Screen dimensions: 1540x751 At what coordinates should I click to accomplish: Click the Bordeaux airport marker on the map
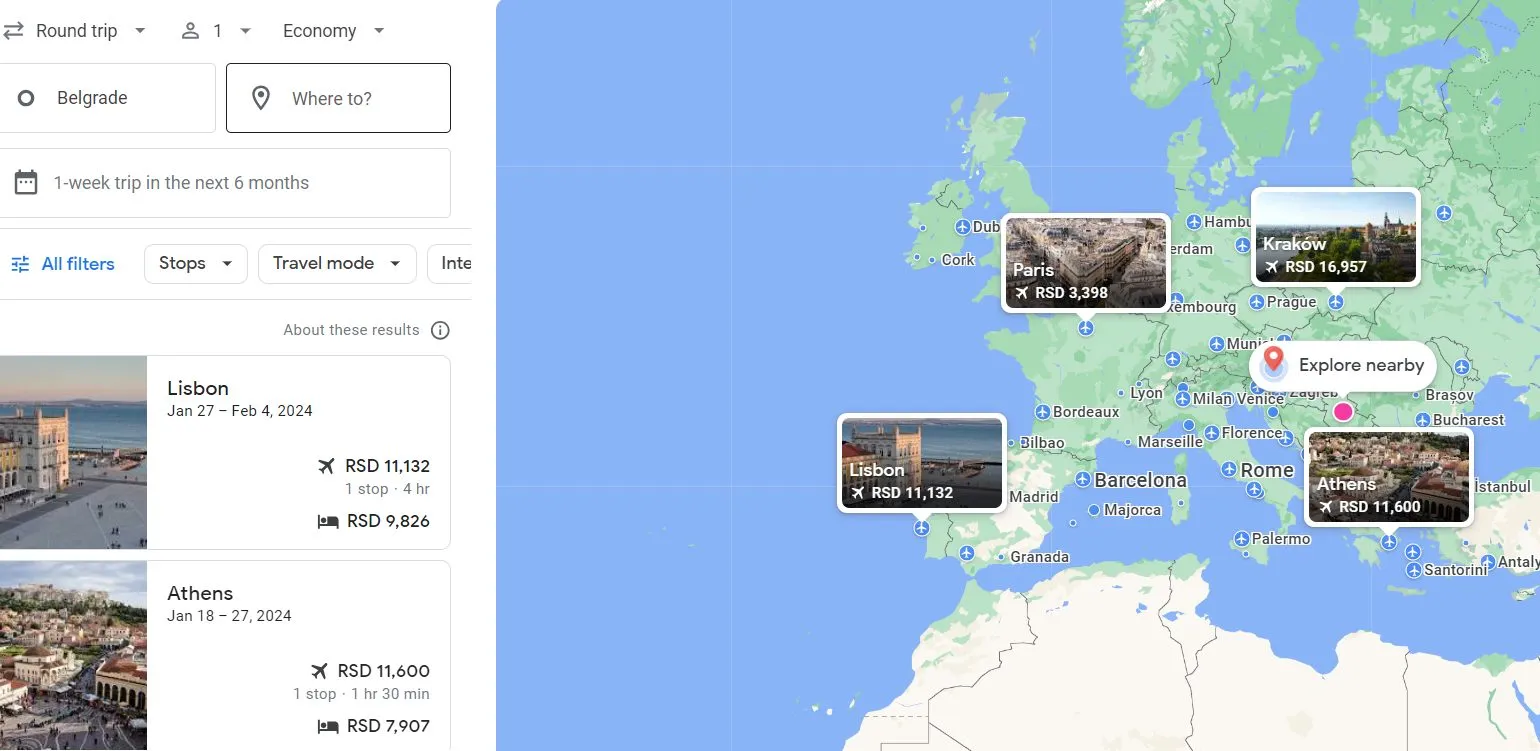[1042, 412]
